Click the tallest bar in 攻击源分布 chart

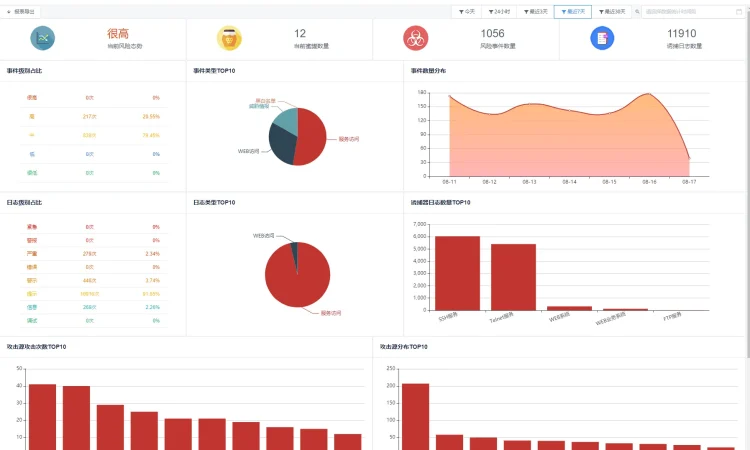[x=415, y=416]
